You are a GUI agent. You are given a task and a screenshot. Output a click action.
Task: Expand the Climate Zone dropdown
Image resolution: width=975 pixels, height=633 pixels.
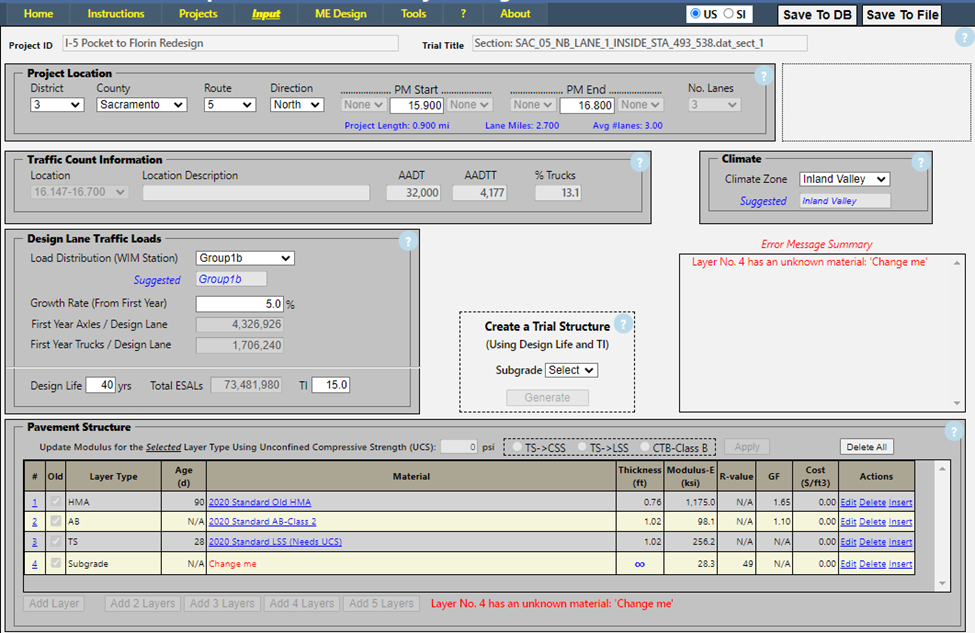(844, 179)
